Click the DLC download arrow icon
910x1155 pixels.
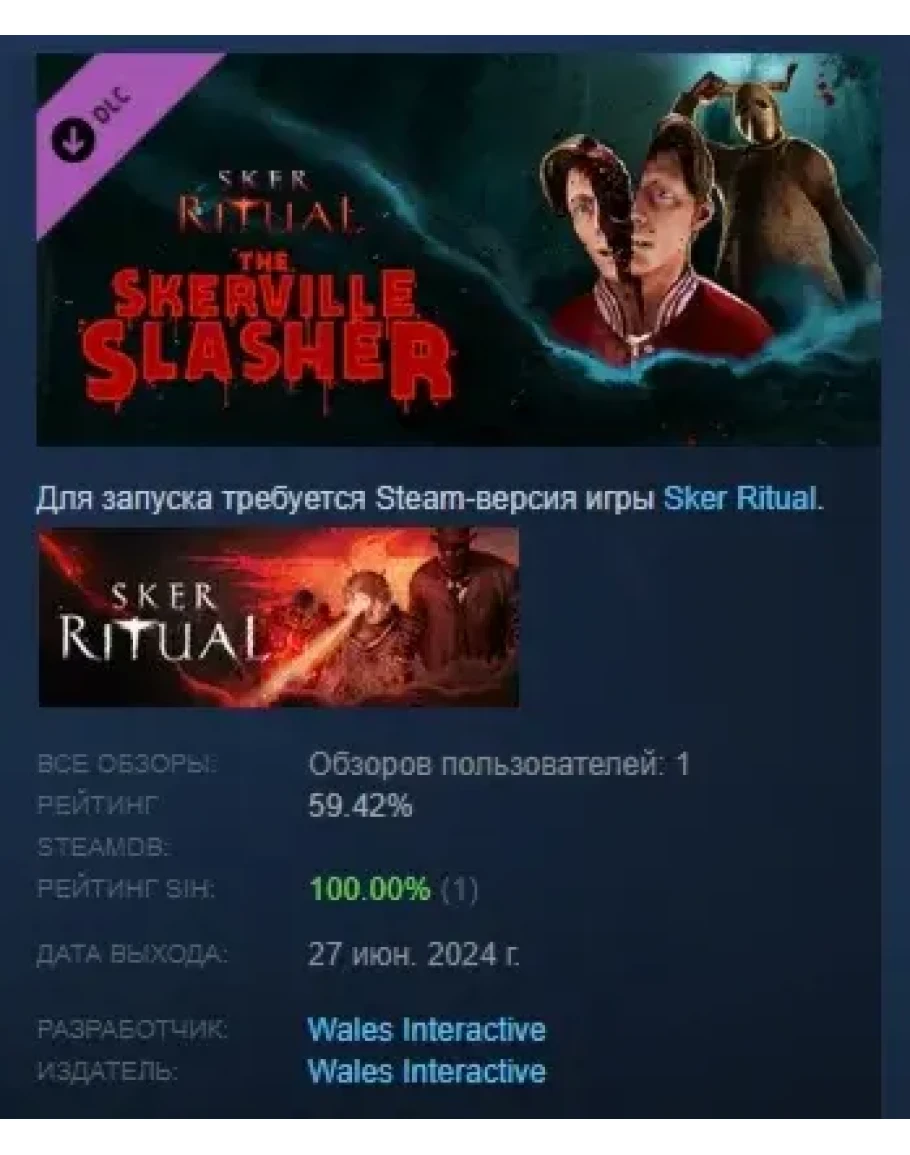click(x=73, y=139)
